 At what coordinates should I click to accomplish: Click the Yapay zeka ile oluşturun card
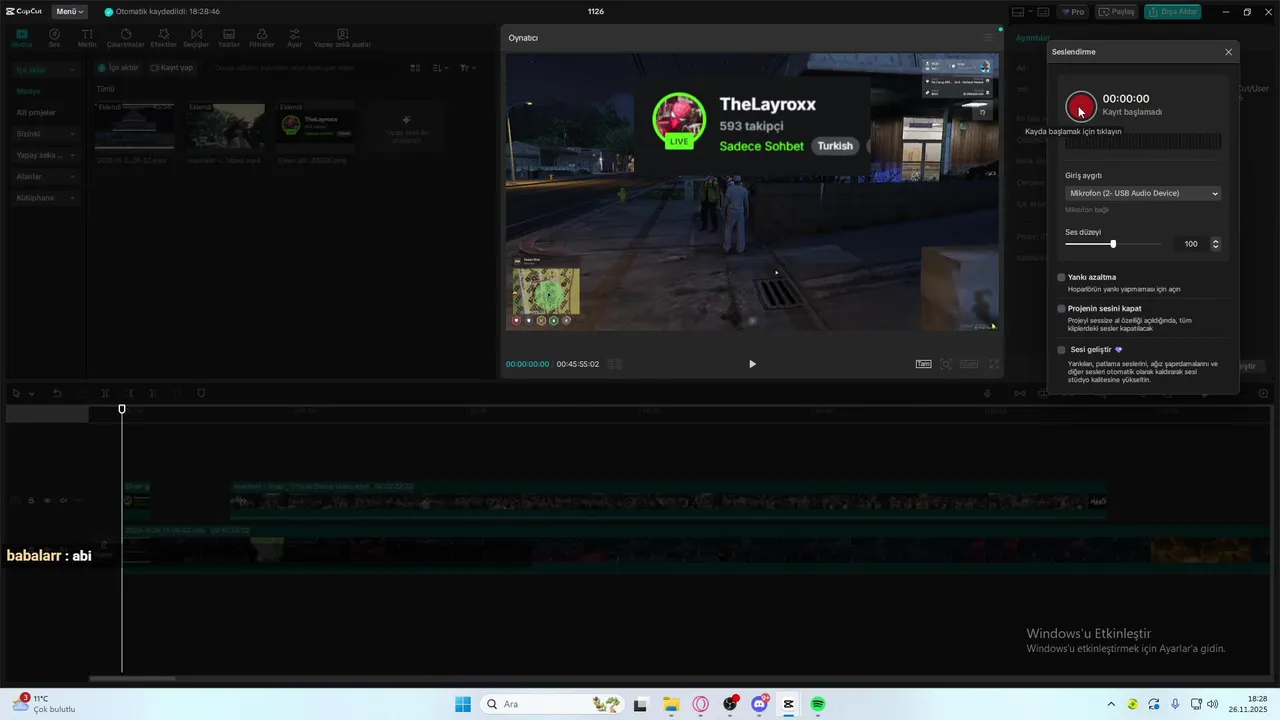[406, 125]
